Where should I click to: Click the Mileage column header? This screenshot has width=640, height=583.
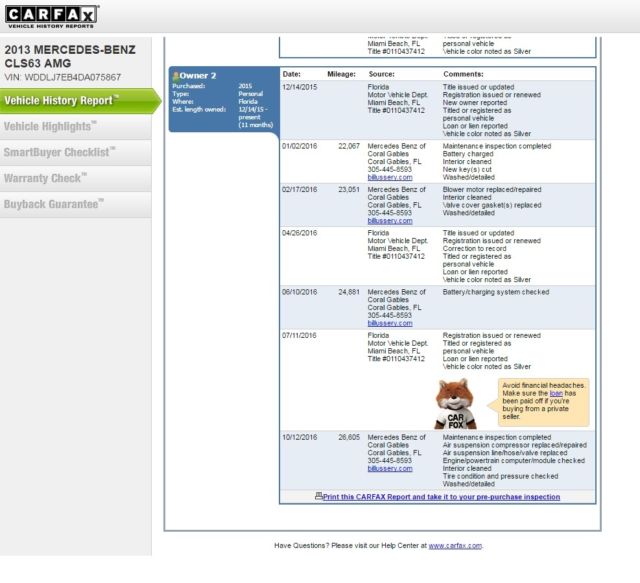pos(341,75)
